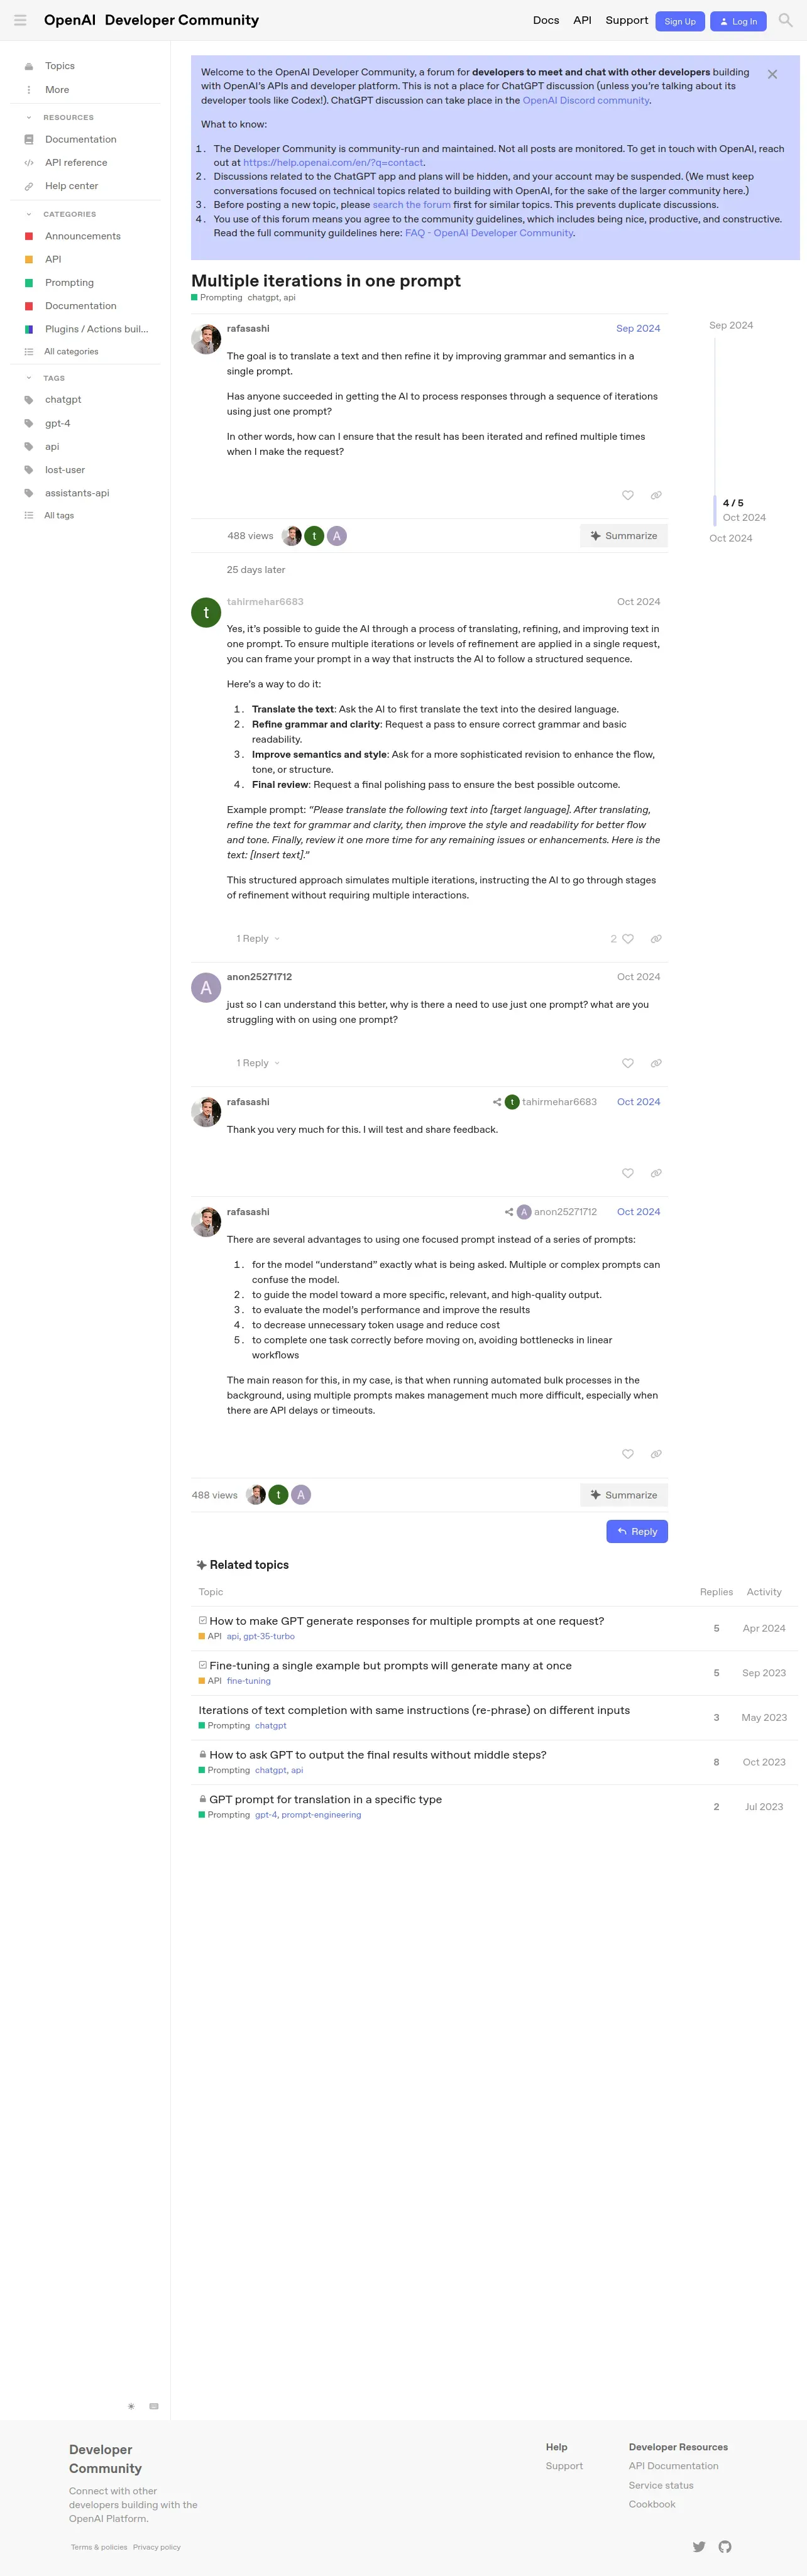Screen dimensions: 807x2576
Task: Select Topics in the sidebar
Action: (60, 66)
